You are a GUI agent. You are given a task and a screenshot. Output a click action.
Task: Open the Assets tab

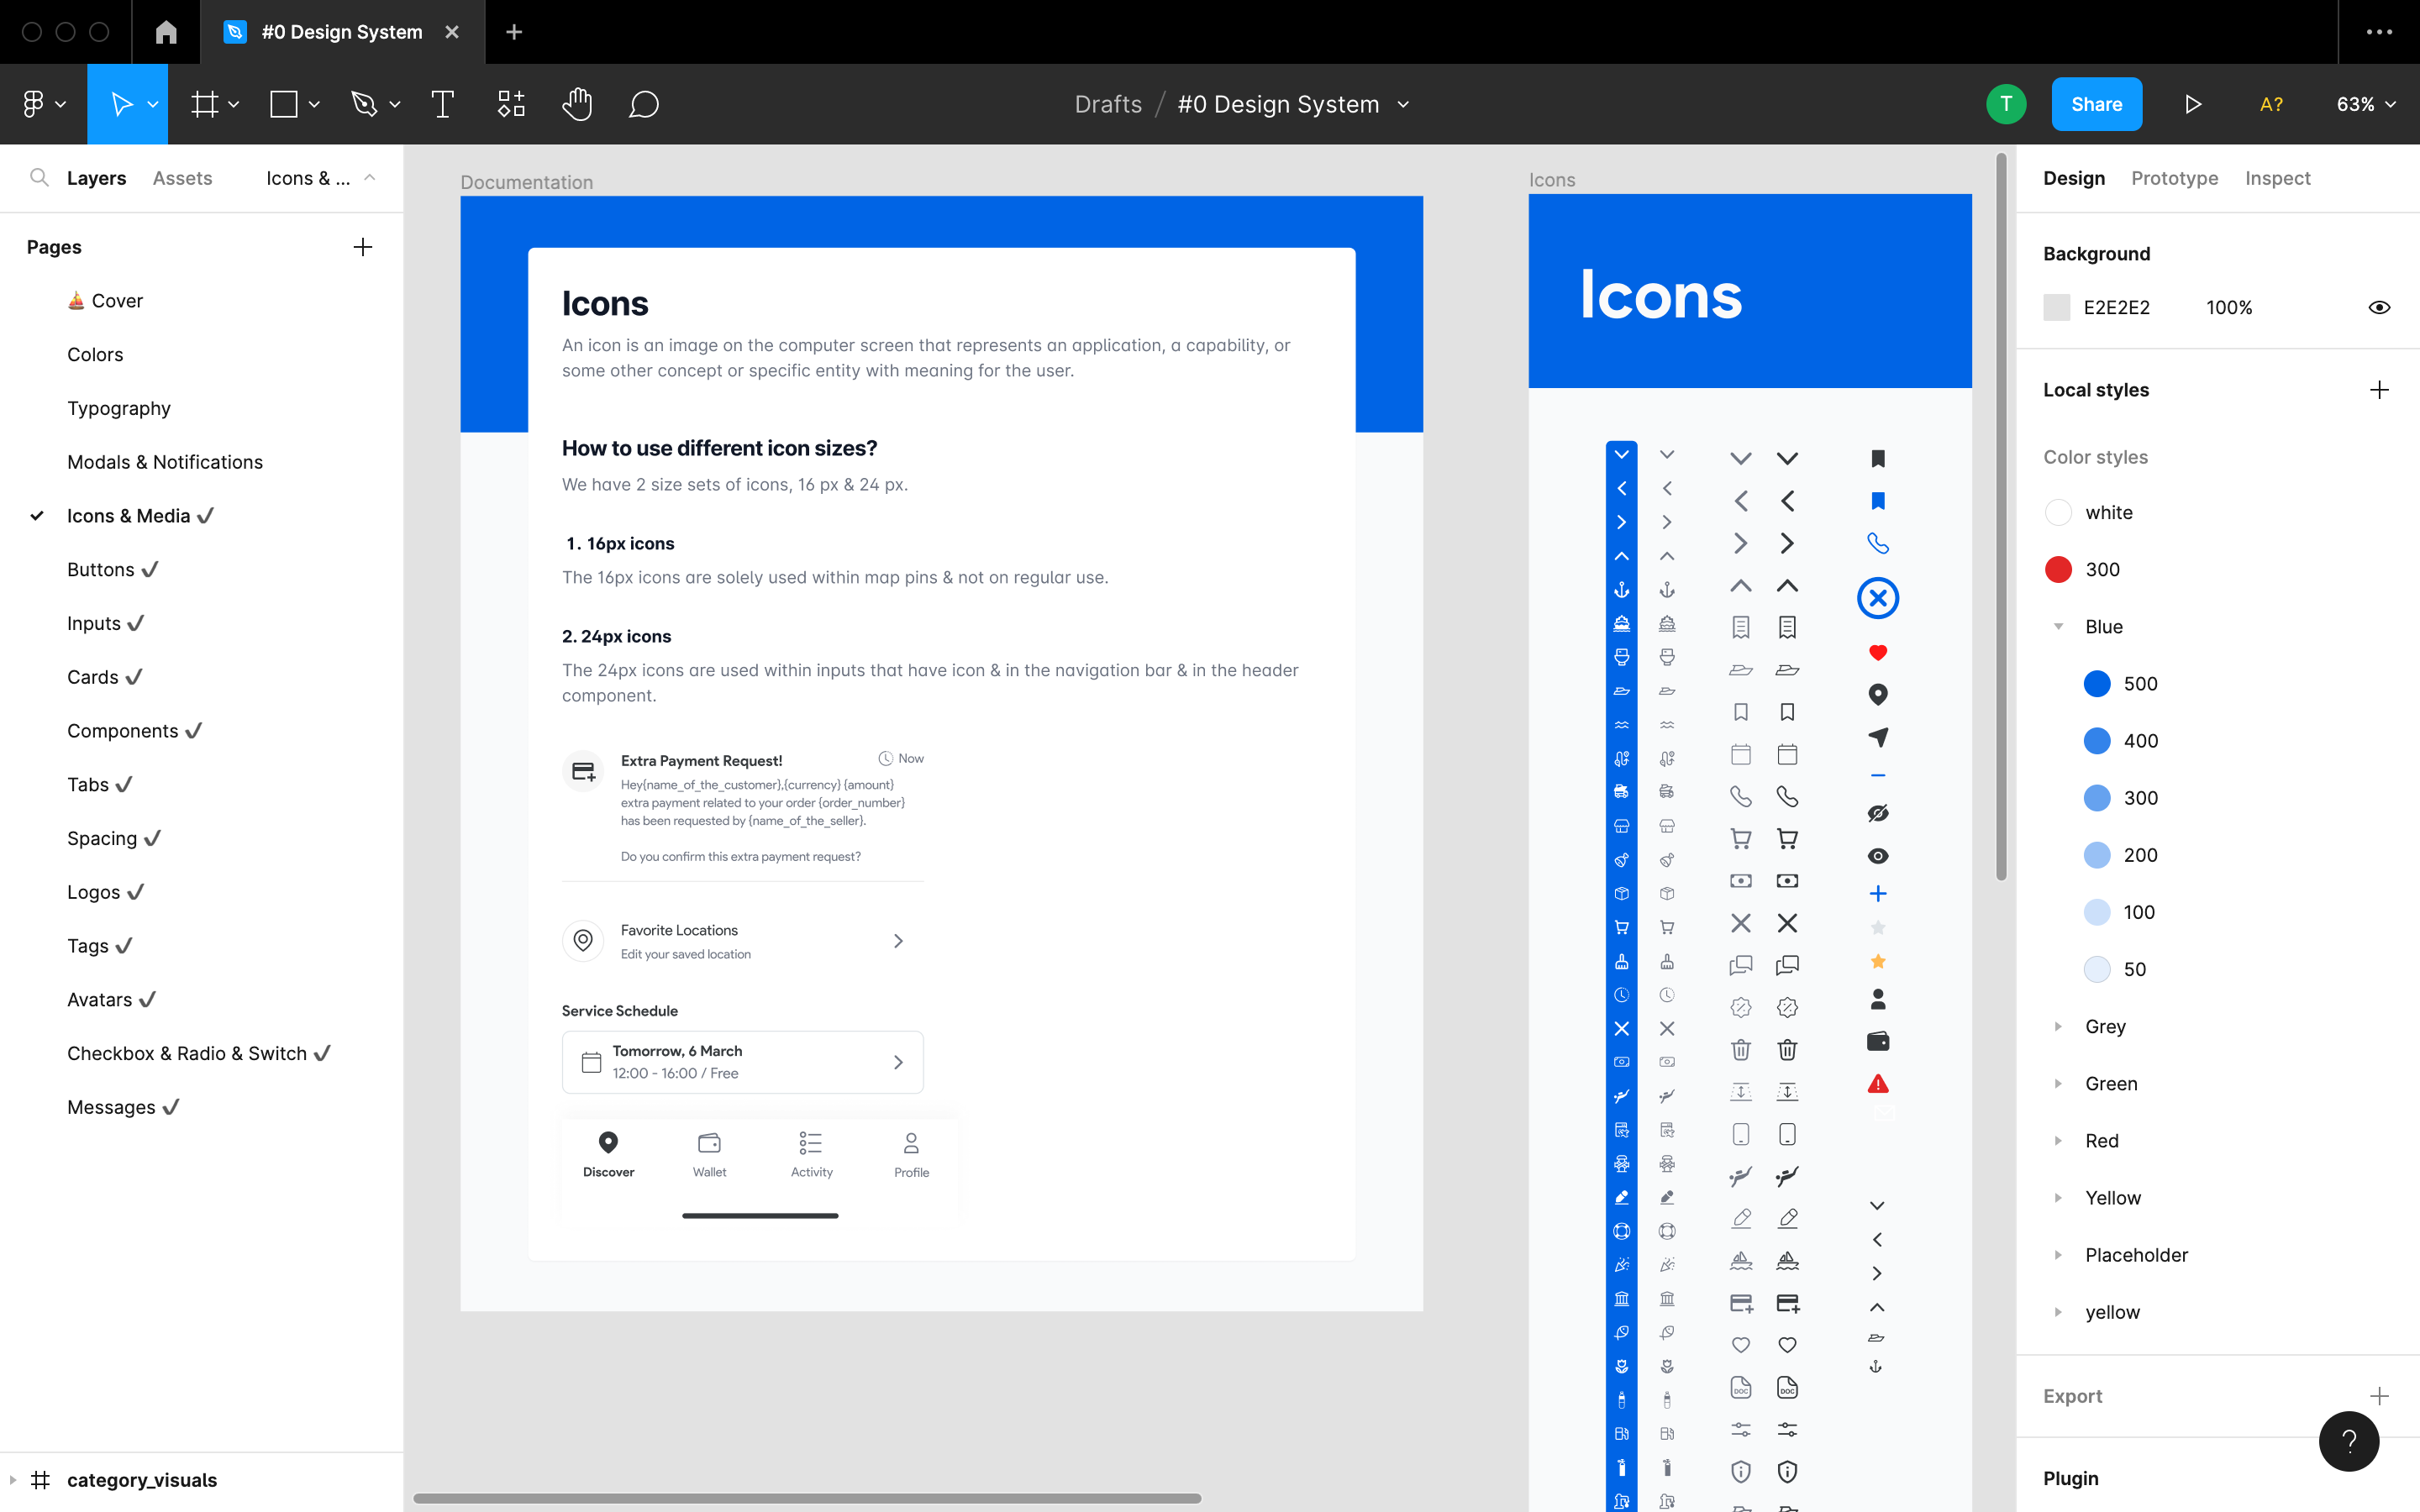[182, 178]
